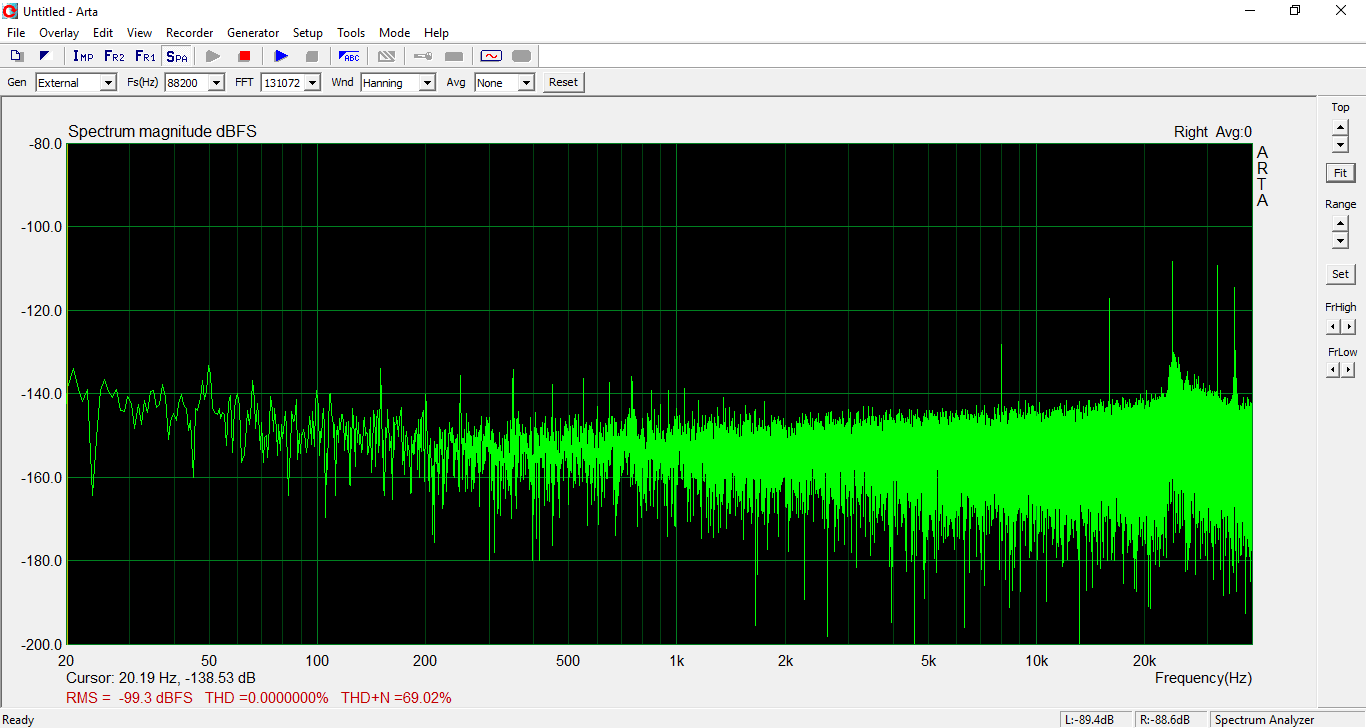This screenshot has width=1366, height=728.
Task: Click the Set button
Action: click(1340, 274)
